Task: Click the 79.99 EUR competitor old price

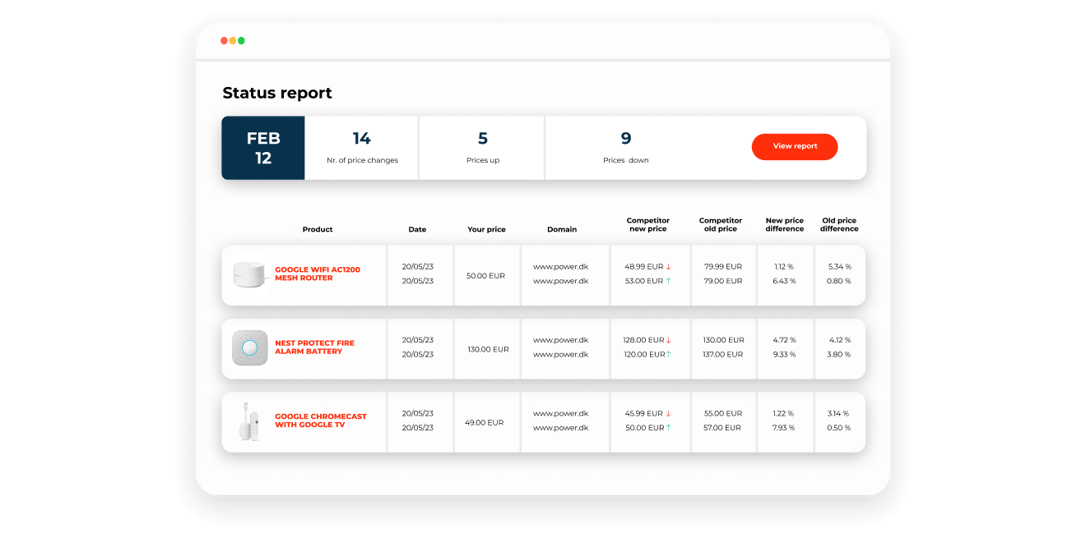Action: [x=723, y=267]
